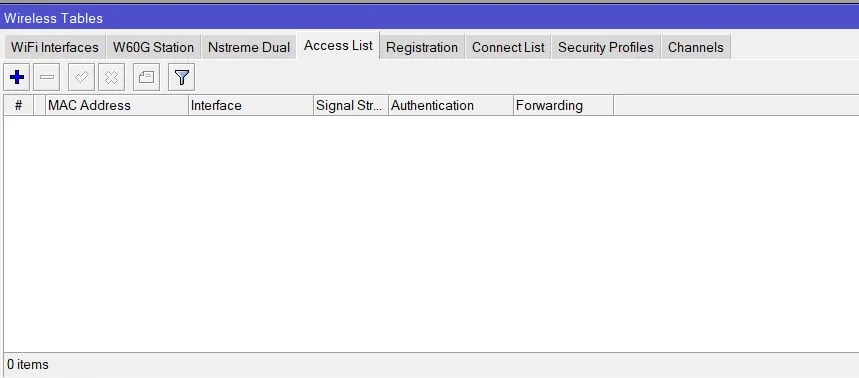Click the comment note toolbar icon

pyautogui.click(x=146, y=77)
